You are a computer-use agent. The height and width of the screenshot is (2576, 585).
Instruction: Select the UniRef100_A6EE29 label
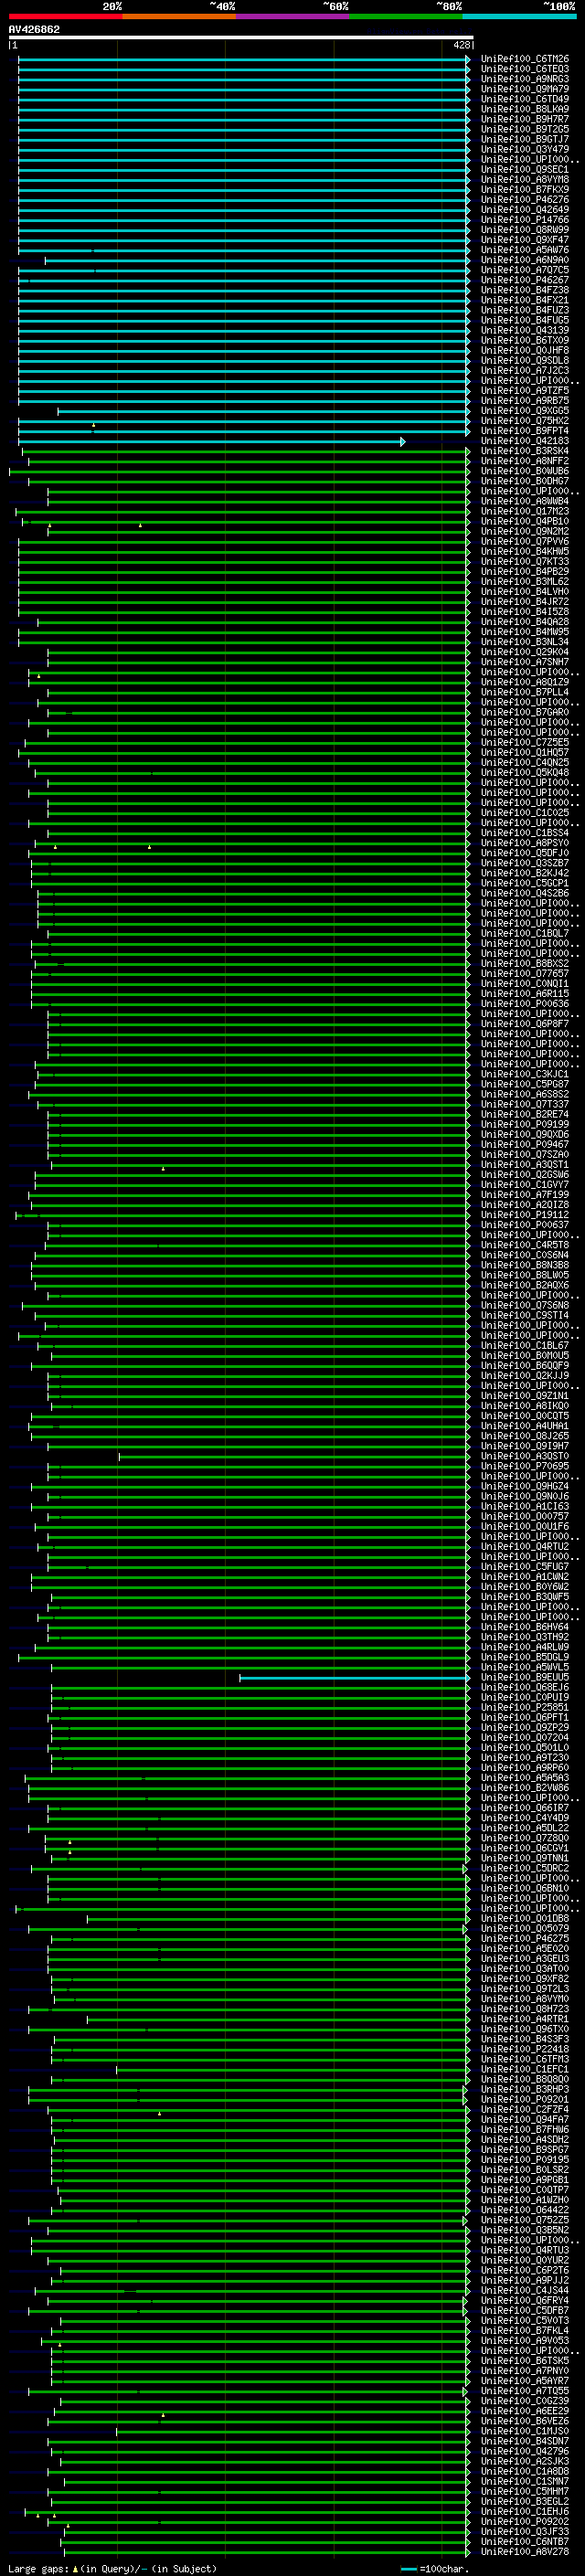pyautogui.click(x=525, y=2412)
